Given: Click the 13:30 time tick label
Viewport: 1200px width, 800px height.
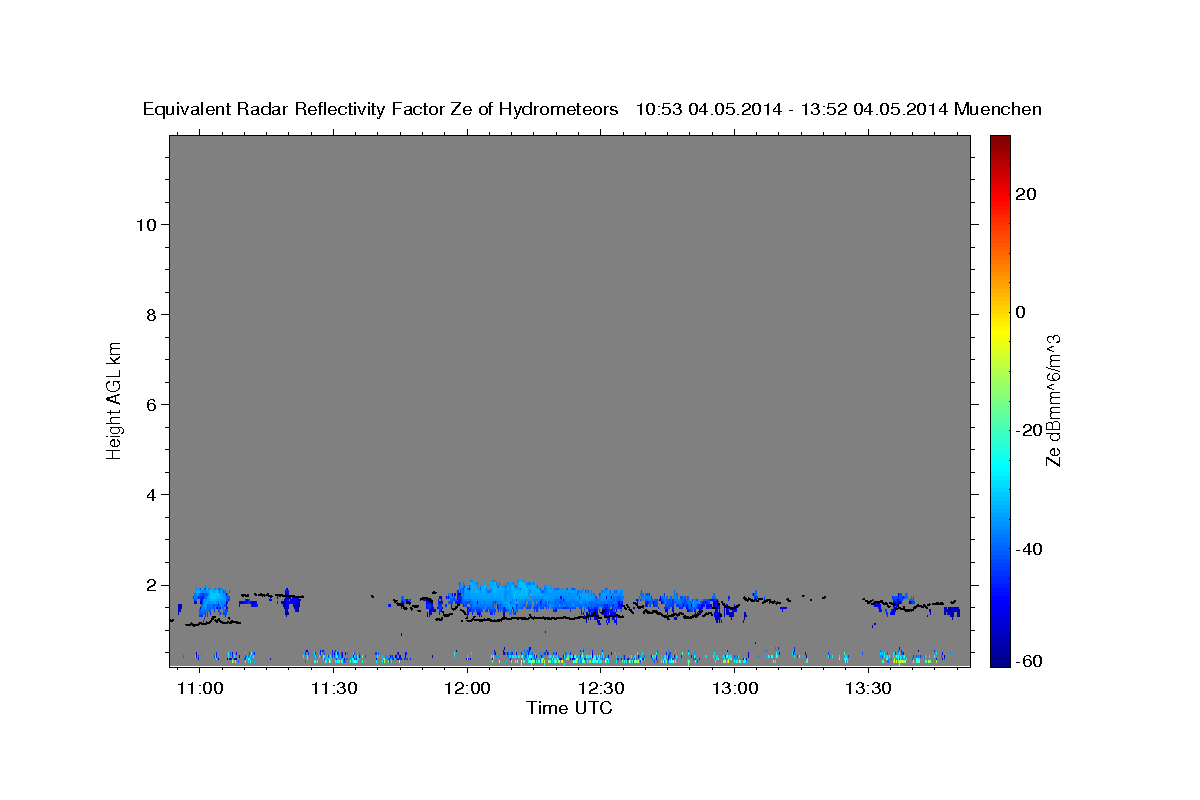Looking at the screenshot, I should click(869, 688).
